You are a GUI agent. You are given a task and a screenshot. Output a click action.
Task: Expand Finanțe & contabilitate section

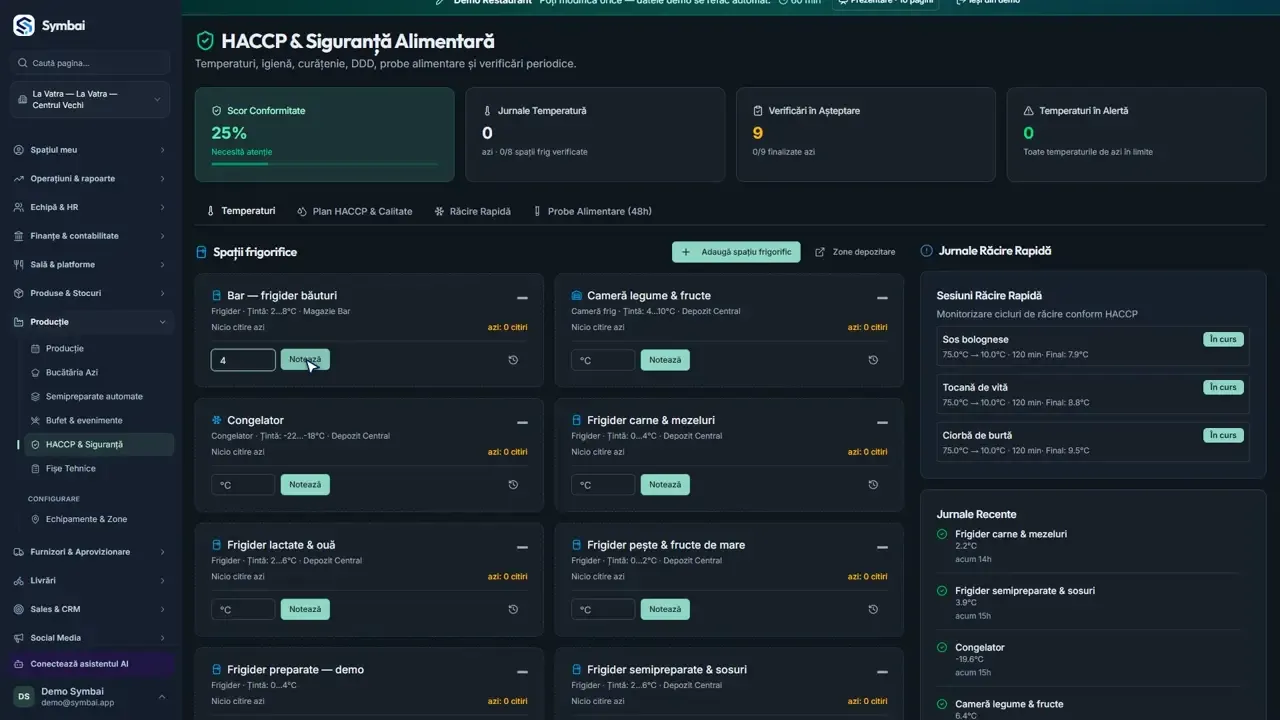(91, 236)
